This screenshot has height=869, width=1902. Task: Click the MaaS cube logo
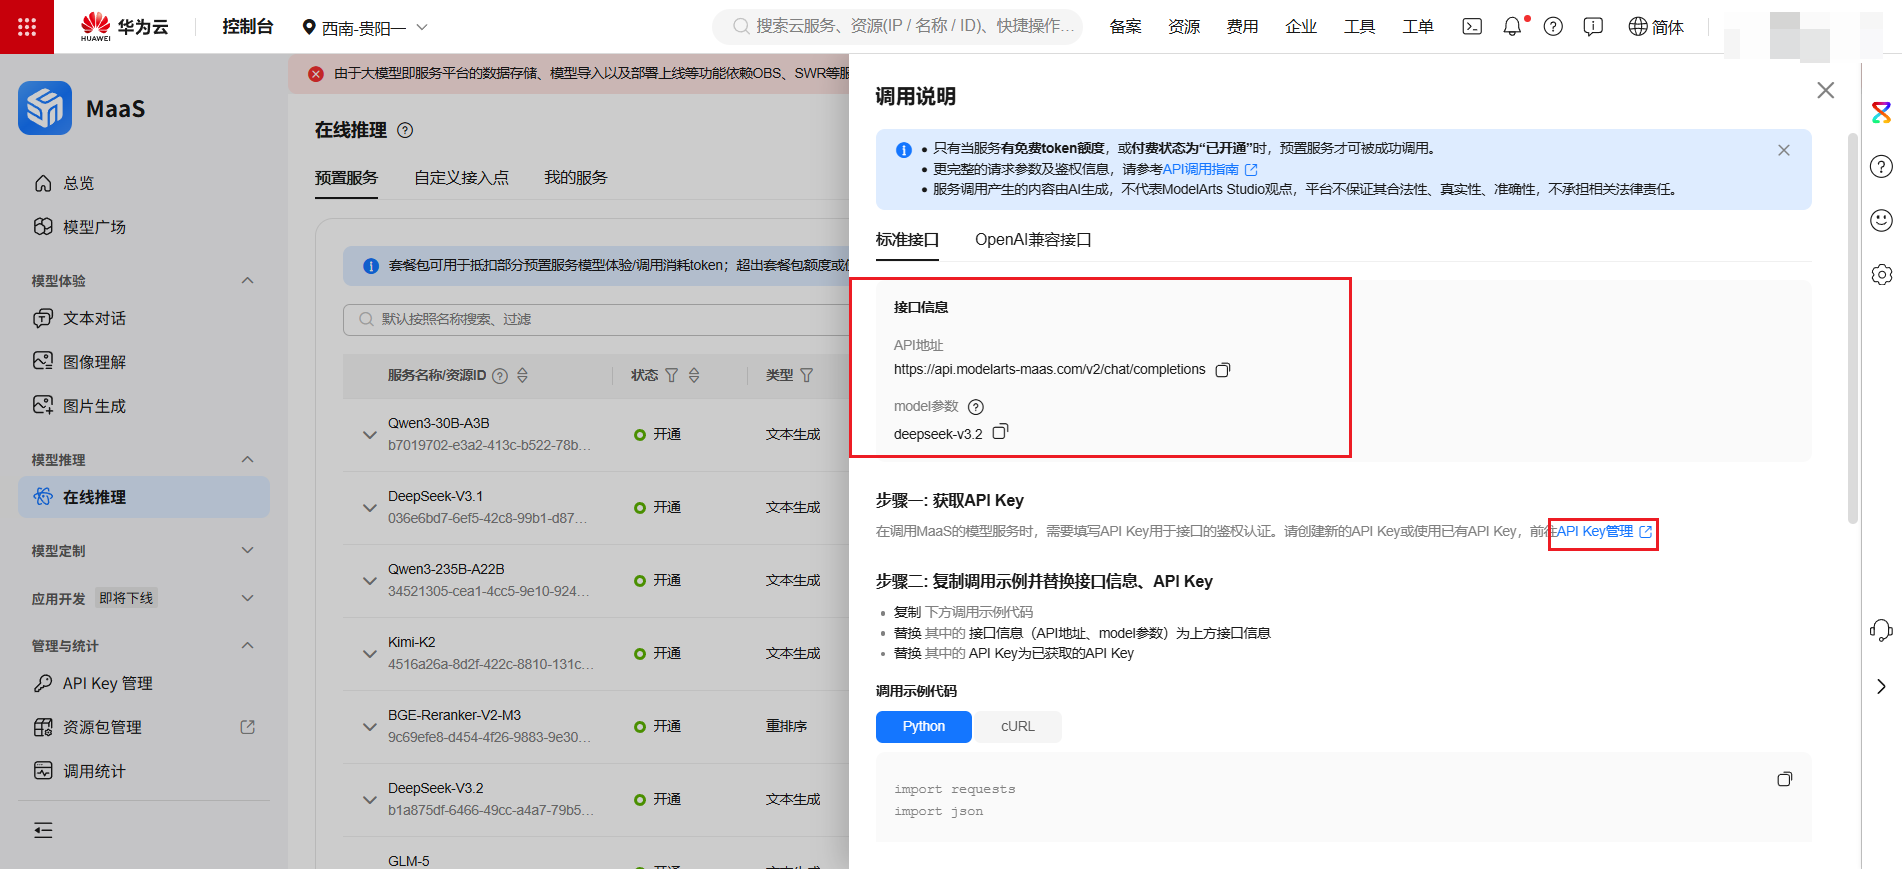(x=45, y=108)
